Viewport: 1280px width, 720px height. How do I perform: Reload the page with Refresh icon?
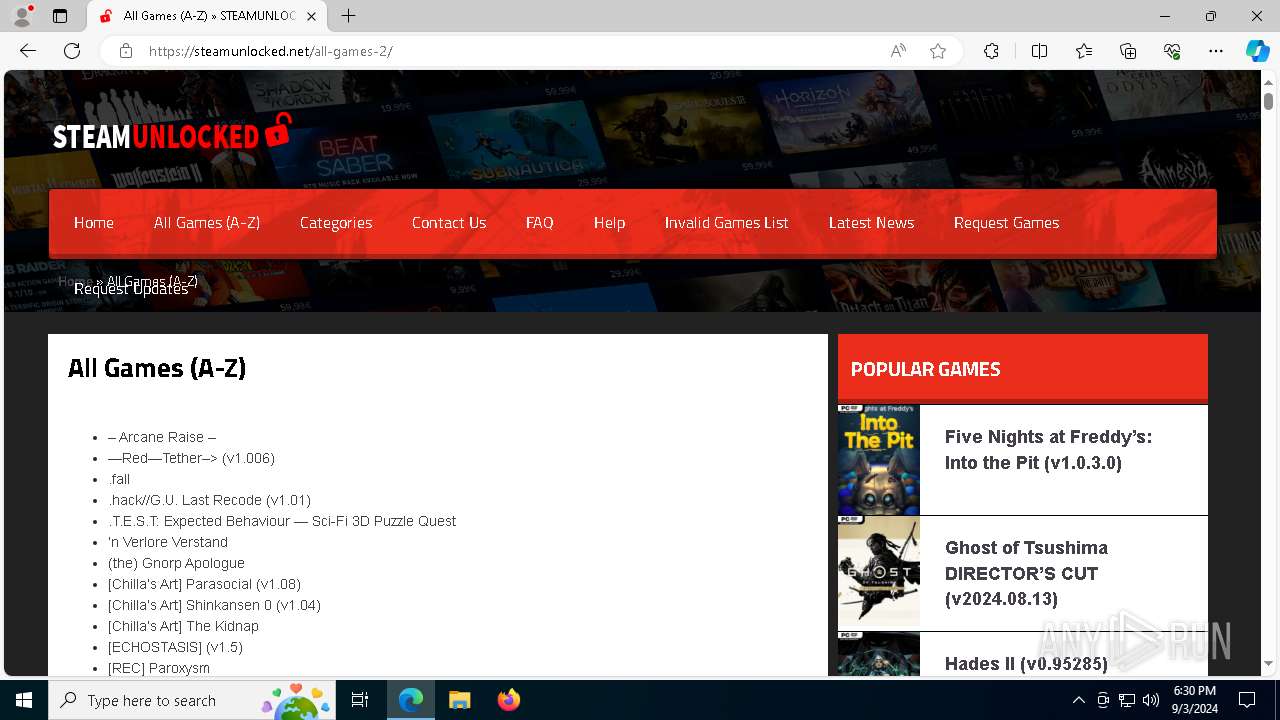pos(72,51)
